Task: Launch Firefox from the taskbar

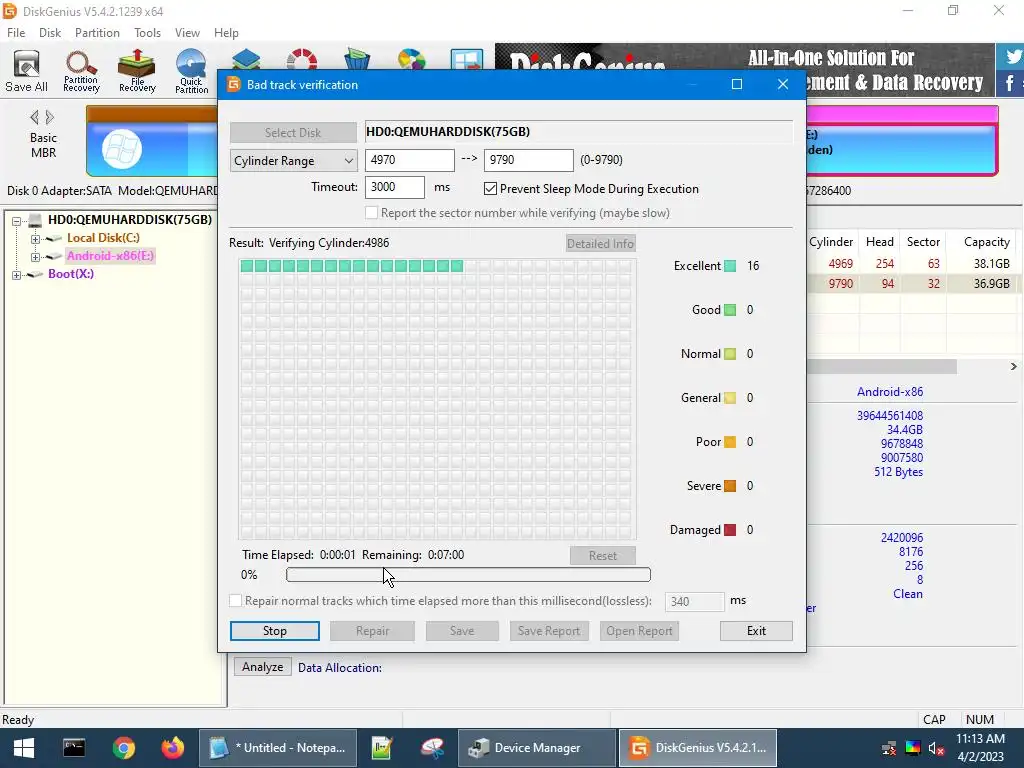Action: click(x=173, y=748)
